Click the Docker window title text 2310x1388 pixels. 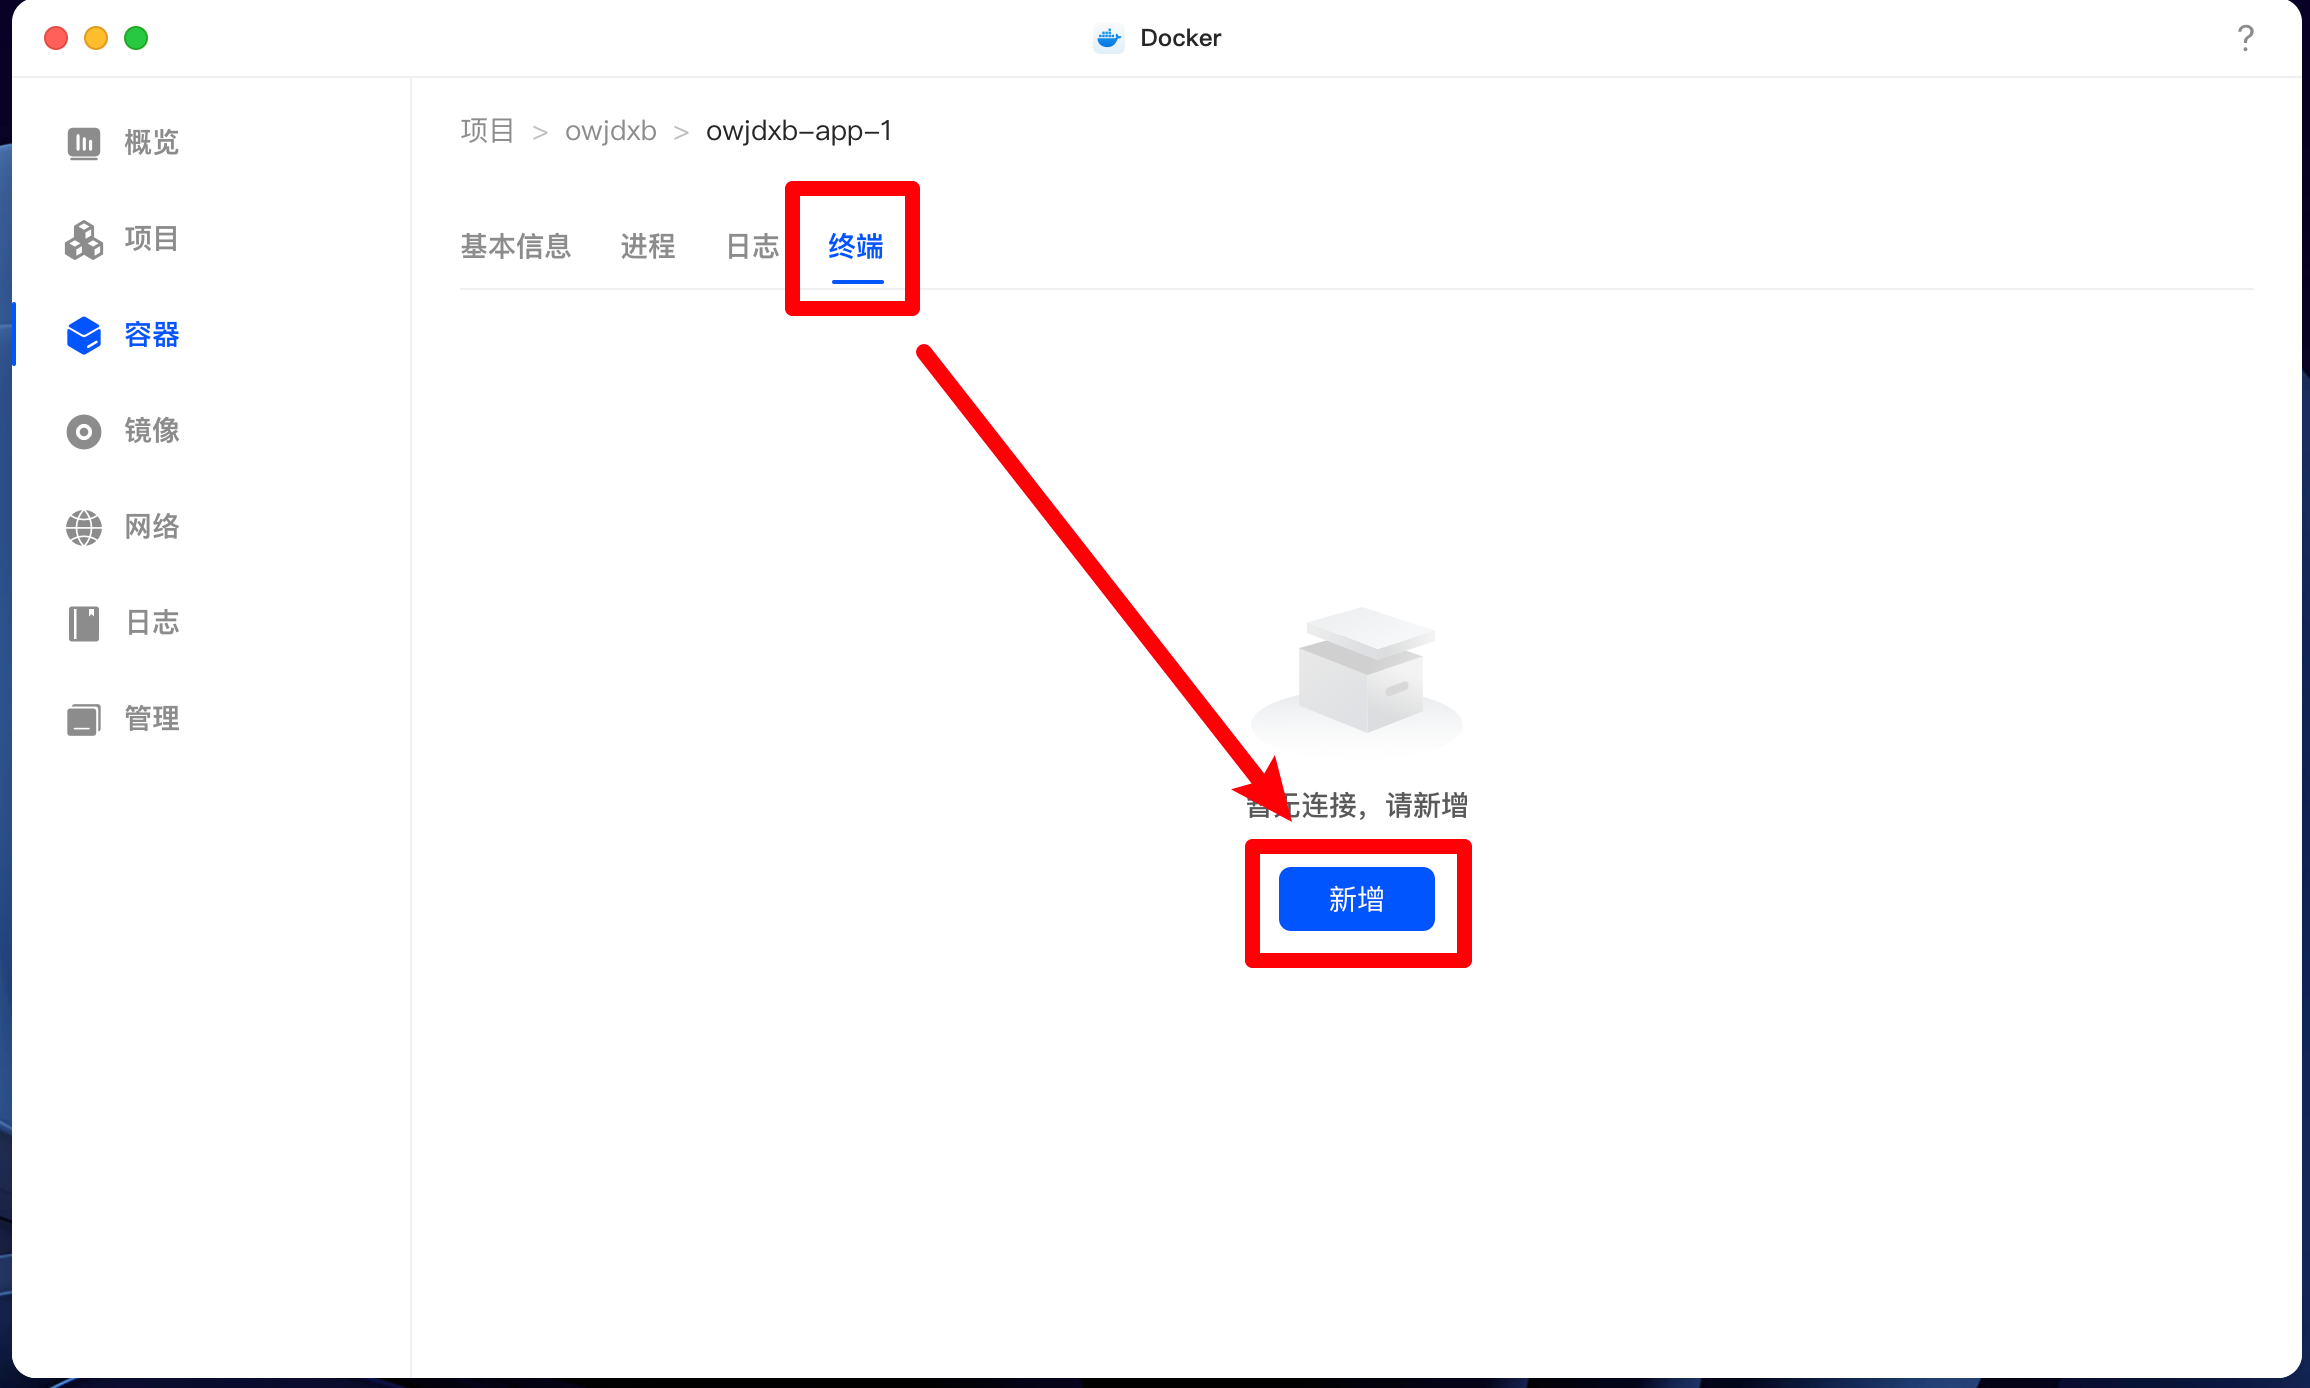[x=1181, y=38]
